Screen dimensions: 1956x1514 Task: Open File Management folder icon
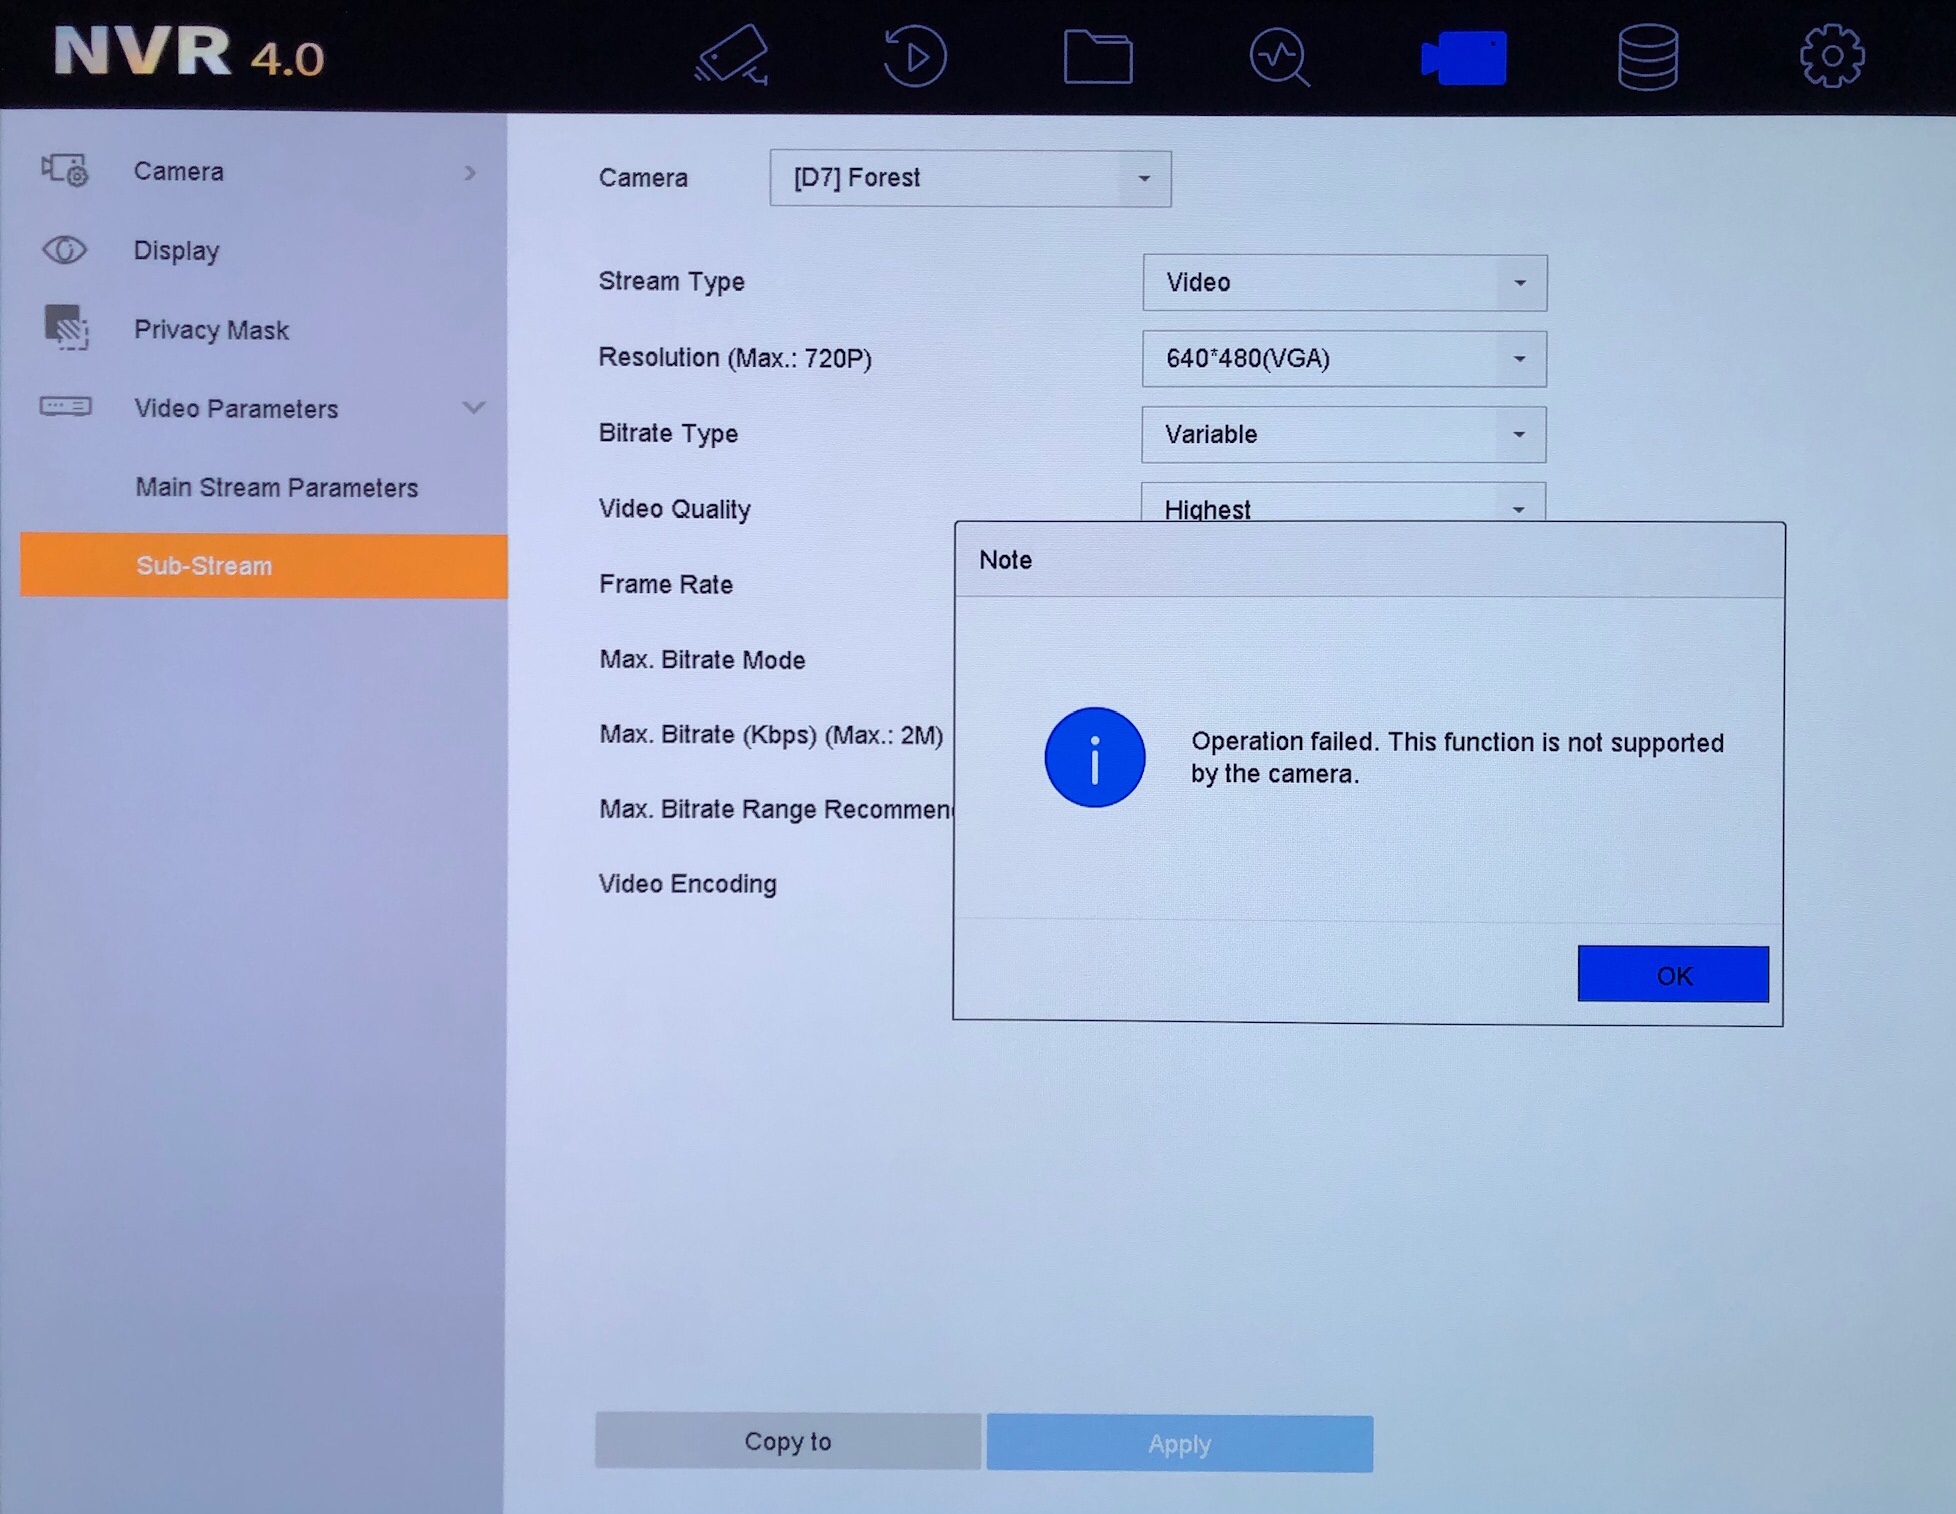pos(1097,56)
